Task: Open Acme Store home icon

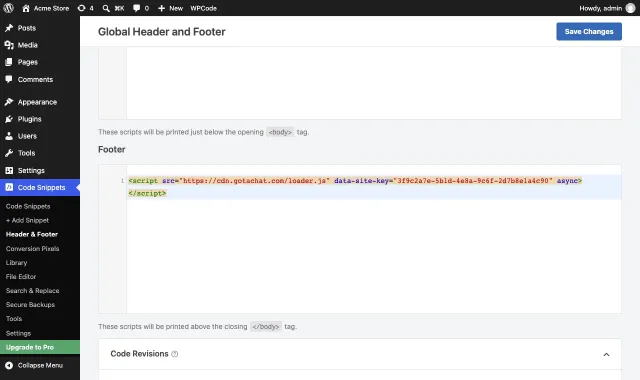Action: pos(26,8)
